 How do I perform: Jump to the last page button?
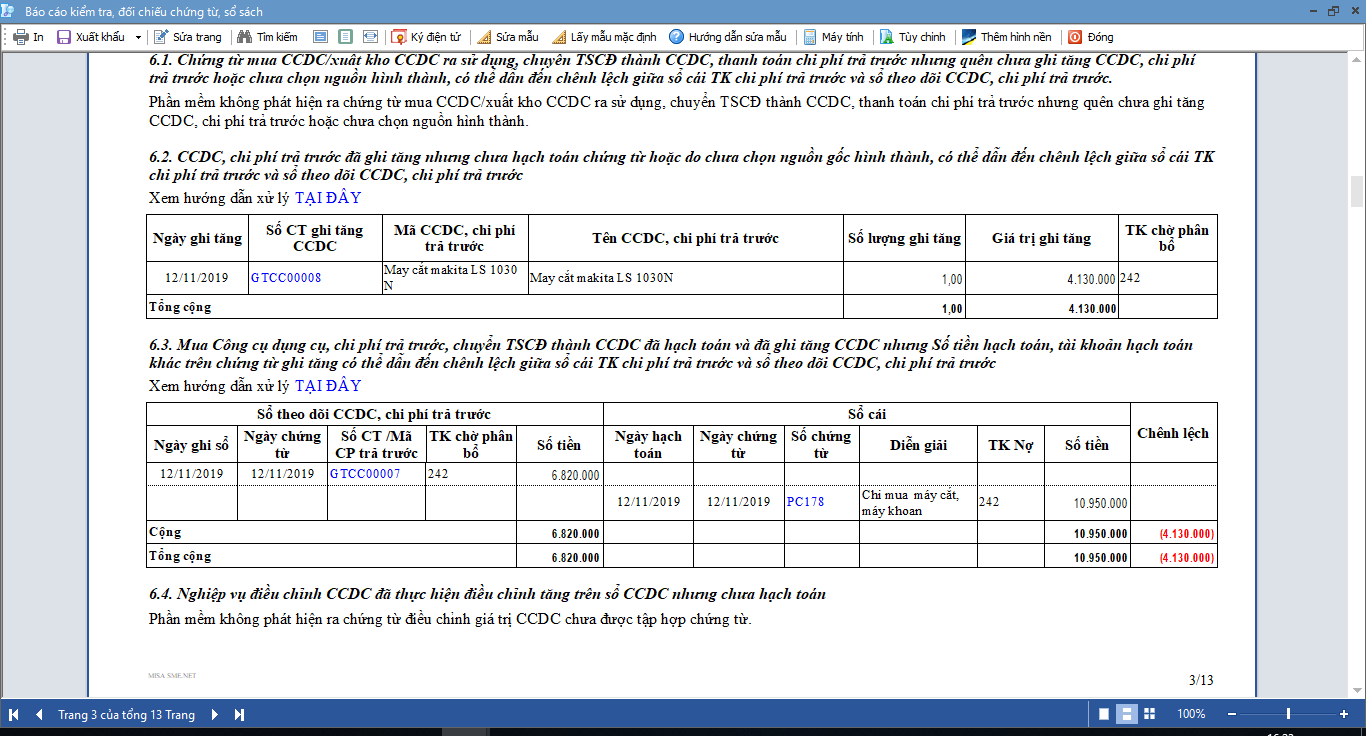(x=239, y=715)
